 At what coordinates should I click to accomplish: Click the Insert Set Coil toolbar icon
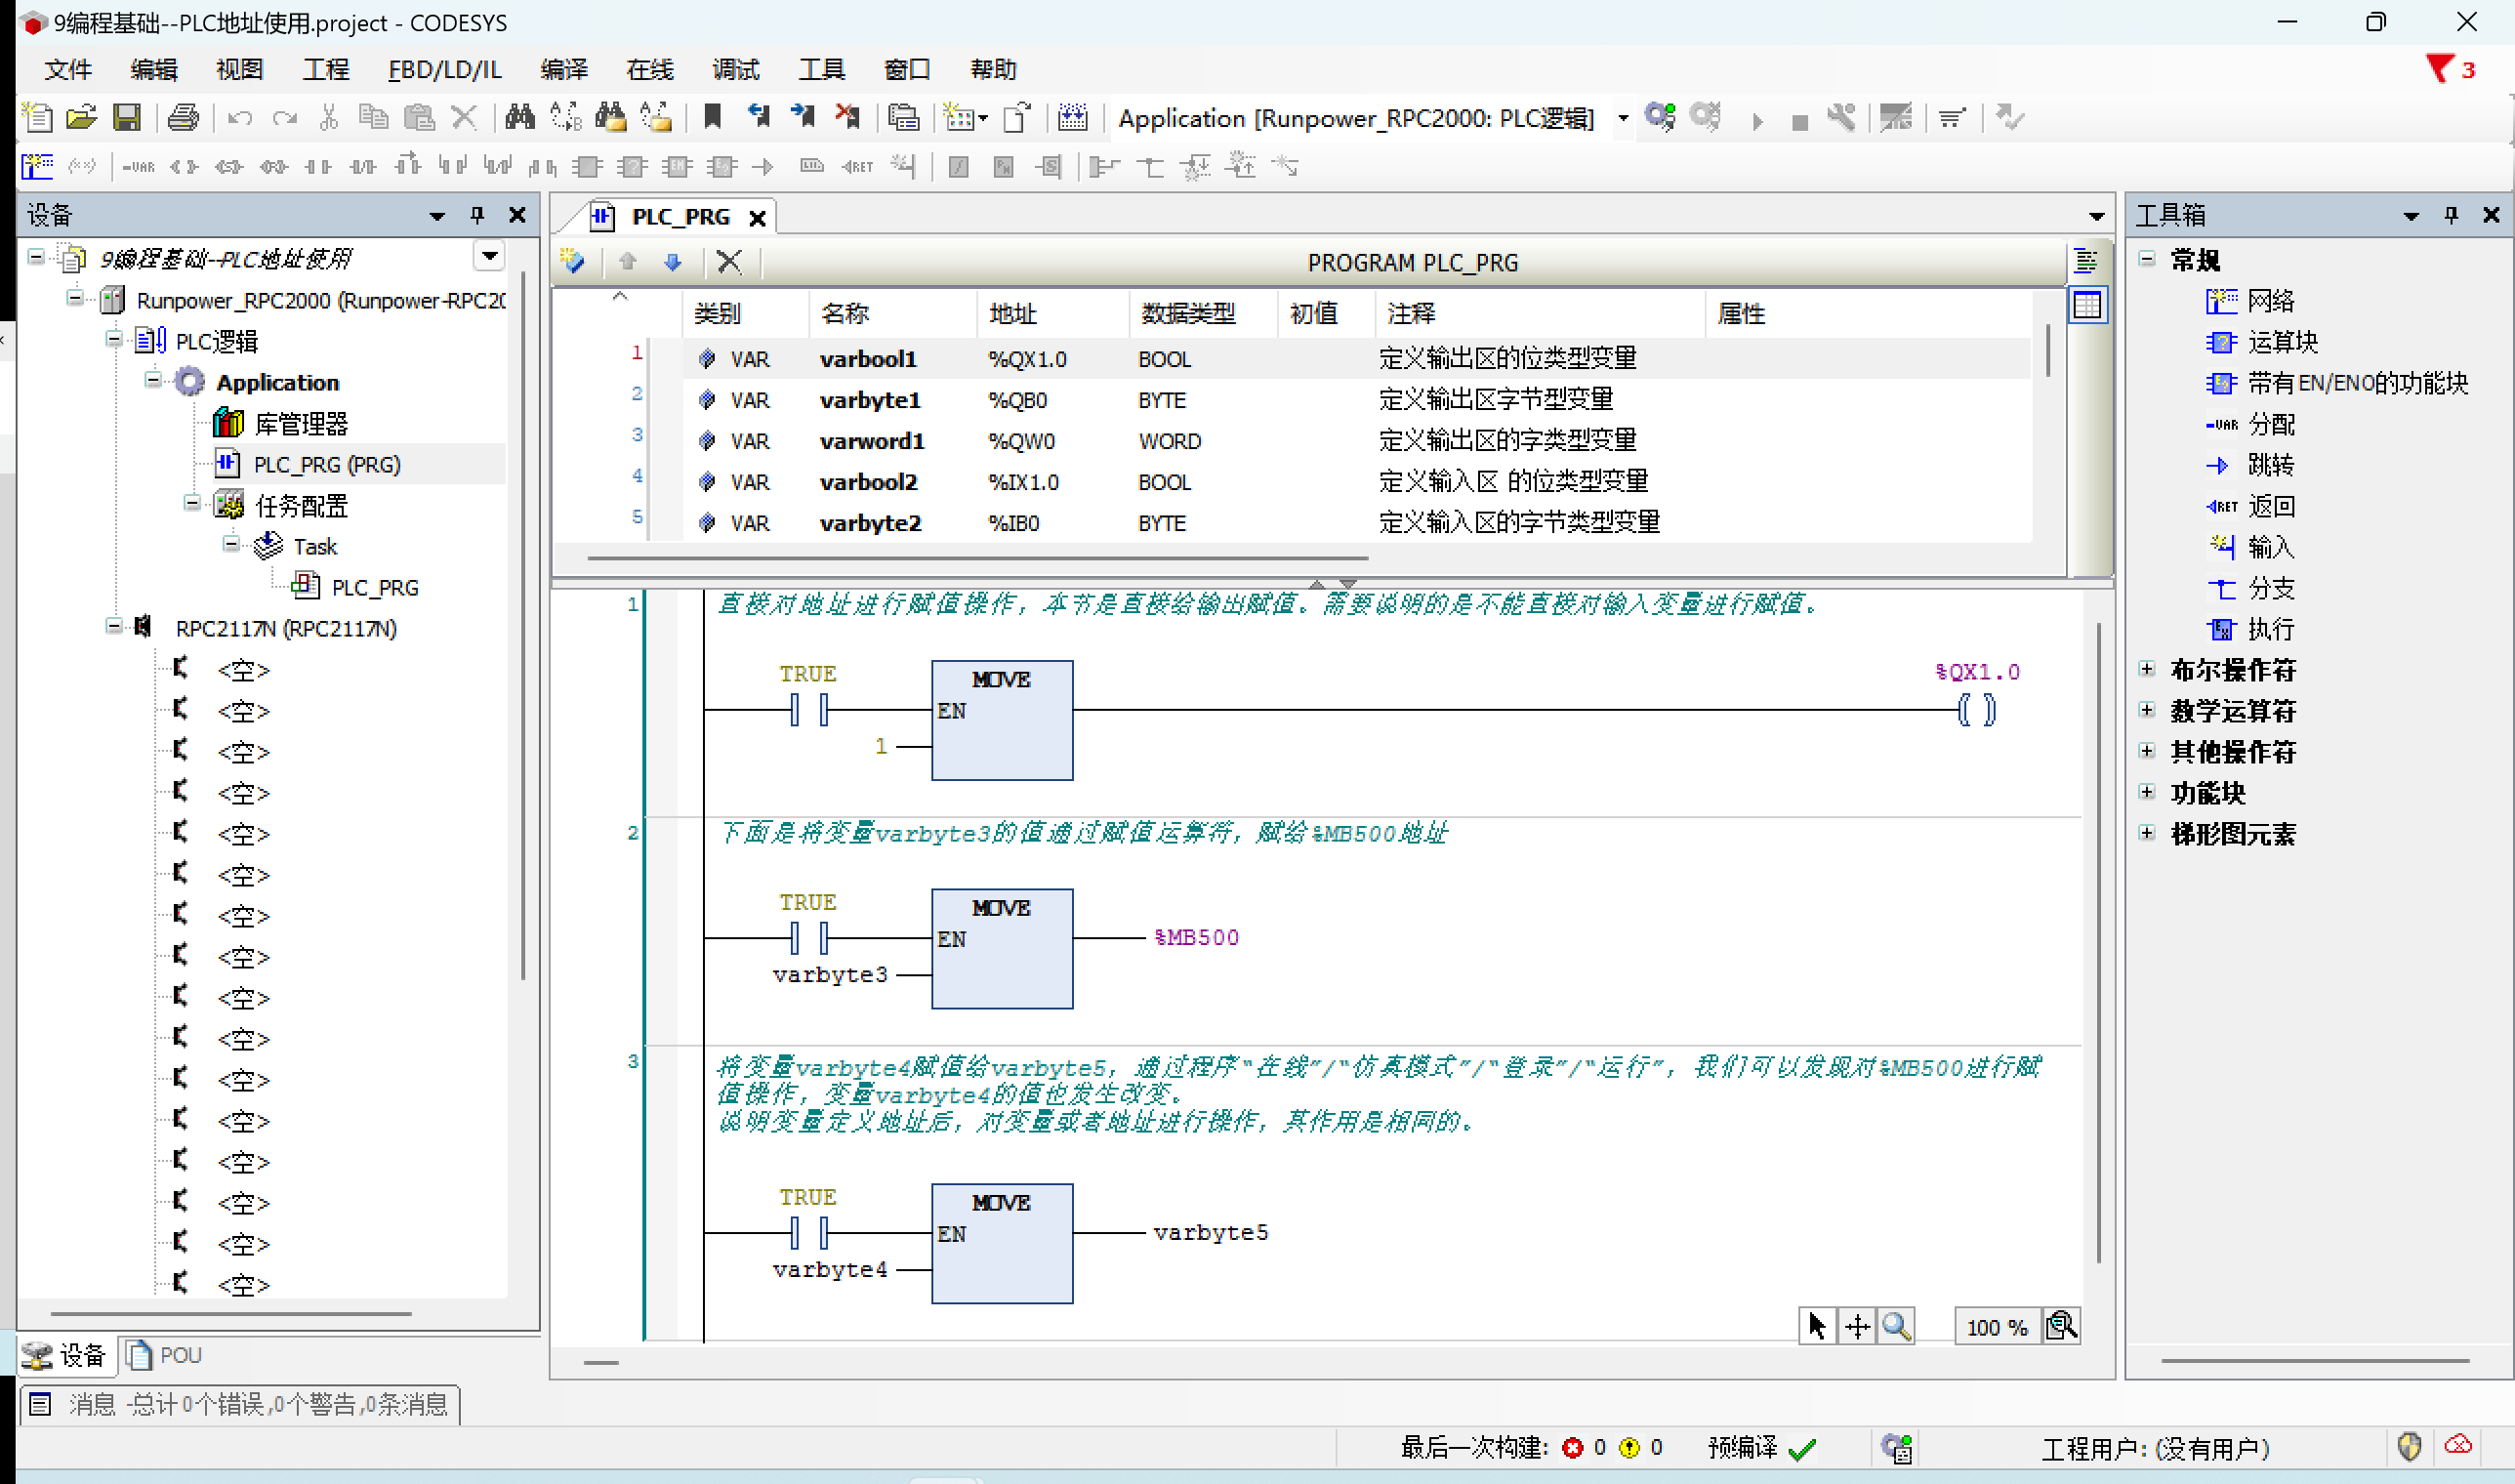(x=229, y=167)
